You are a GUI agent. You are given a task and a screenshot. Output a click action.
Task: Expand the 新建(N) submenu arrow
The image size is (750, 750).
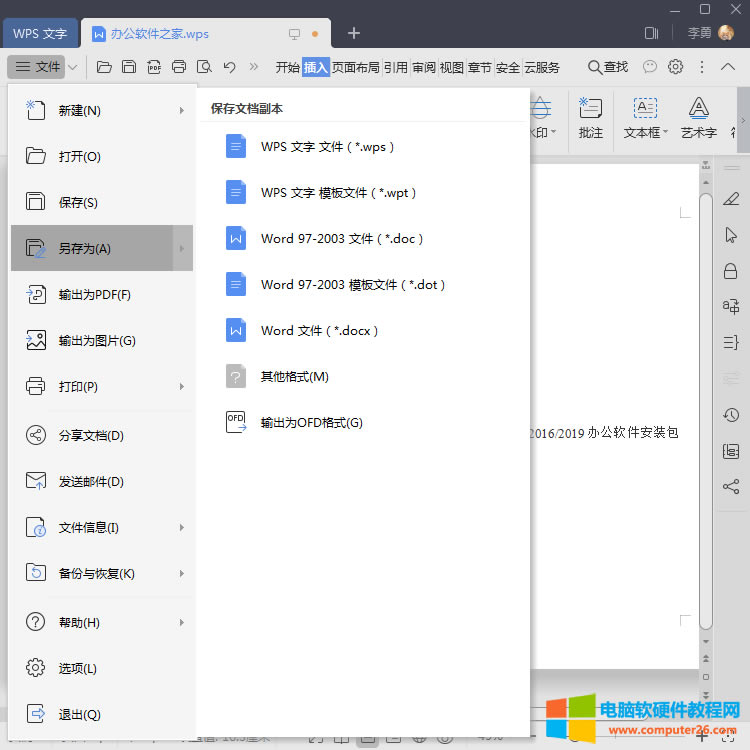182,111
